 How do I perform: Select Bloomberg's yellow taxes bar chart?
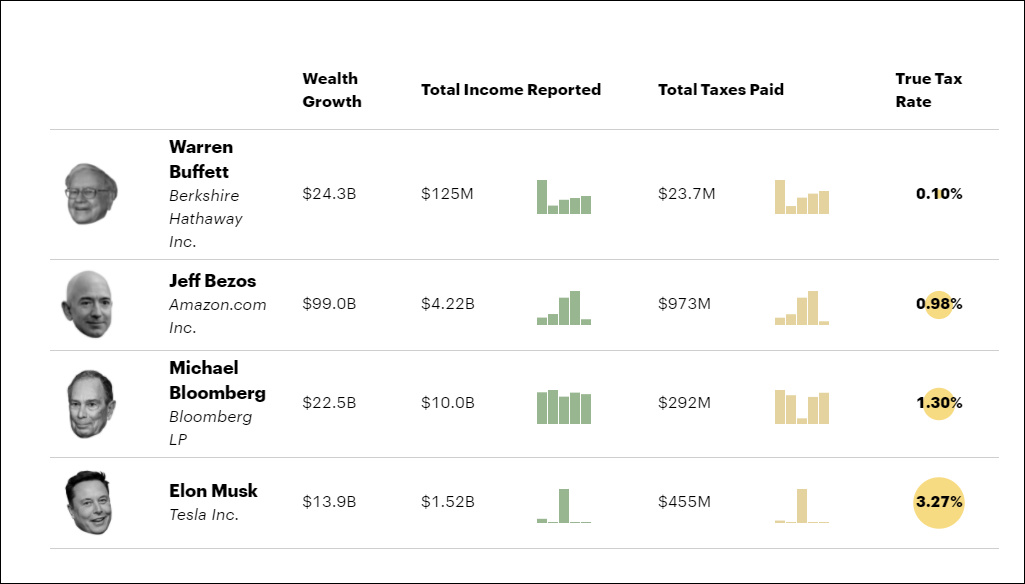pyautogui.click(x=802, y=407)
